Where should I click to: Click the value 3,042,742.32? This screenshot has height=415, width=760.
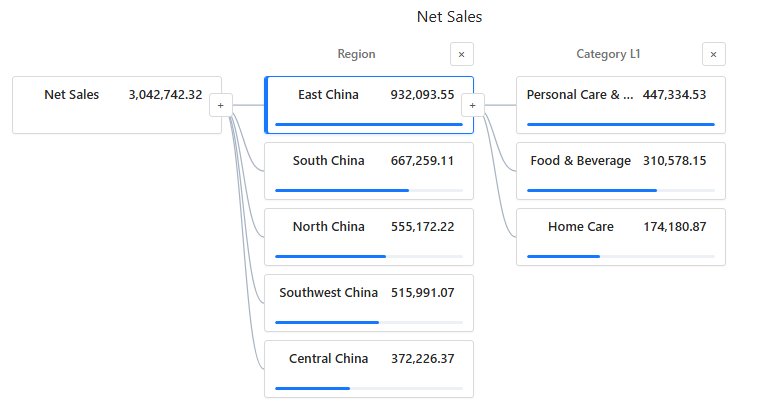pyautogui.click(x=165, y=95)
